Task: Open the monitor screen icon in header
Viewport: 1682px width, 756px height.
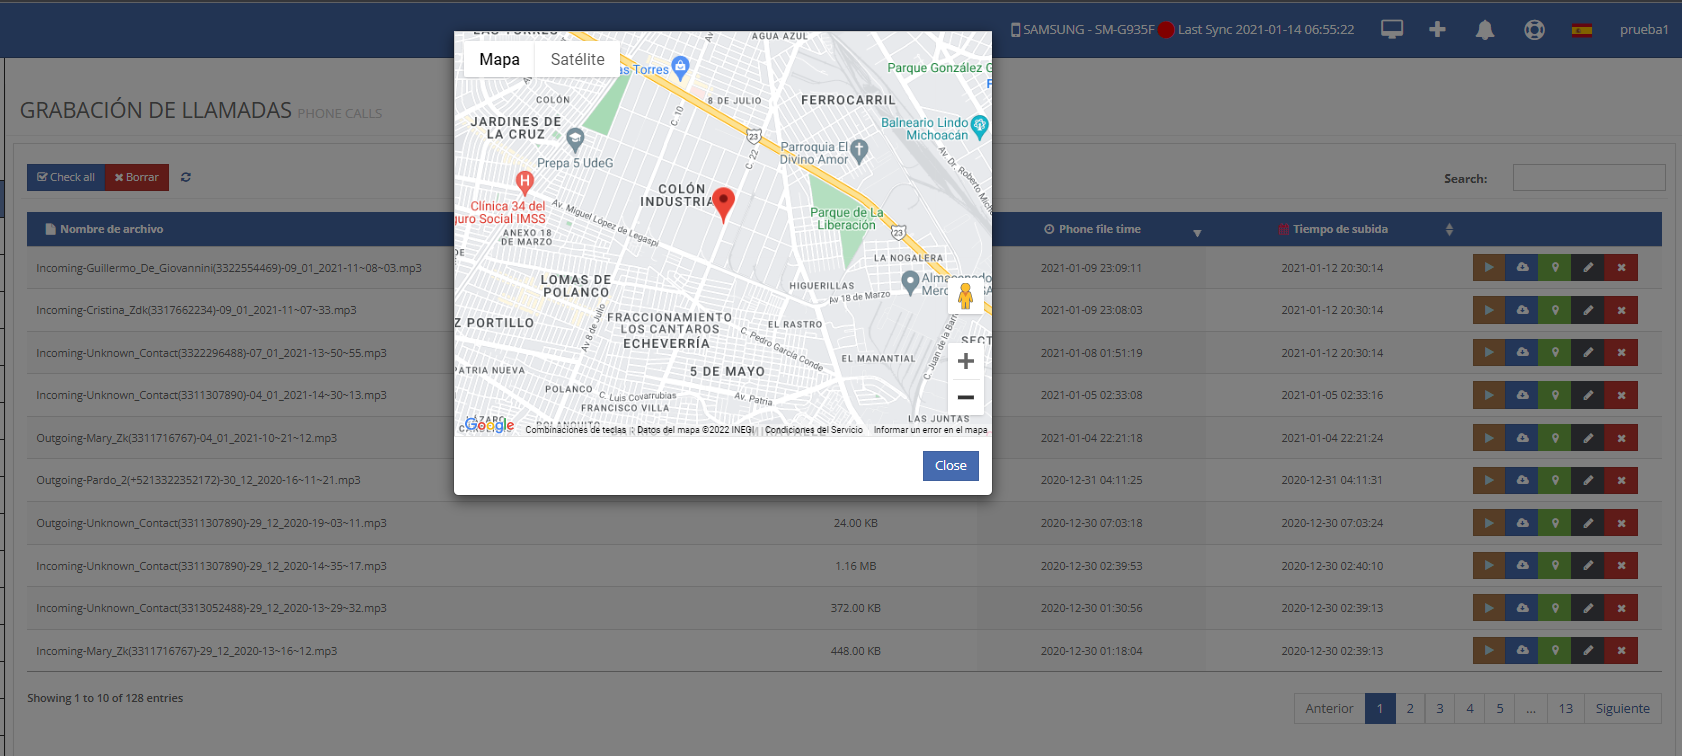Action: point(1392,30)
